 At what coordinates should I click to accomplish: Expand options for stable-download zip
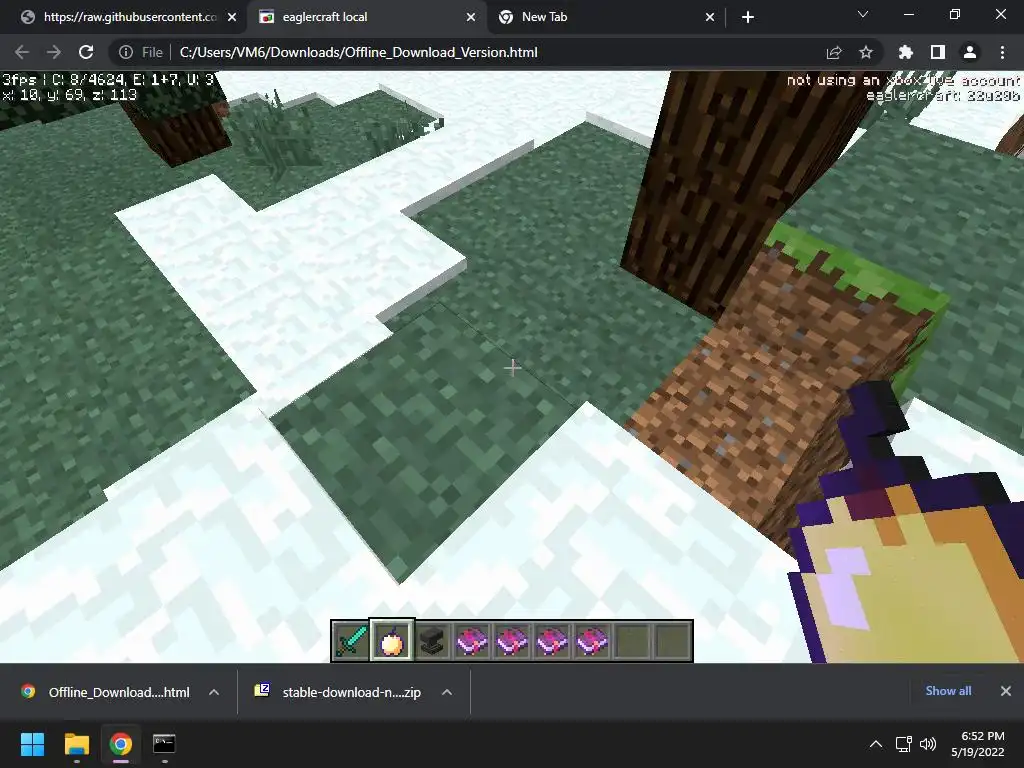coord(447,692)
